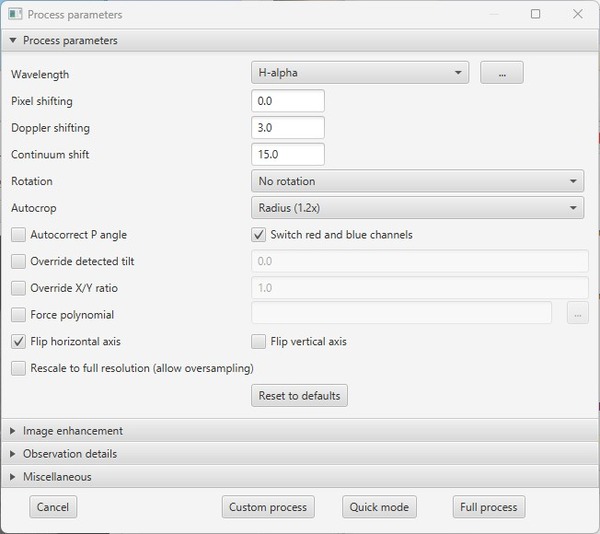
Task: Click Reset to defaults button
Action: pyautogui.click(x=299, y=396)
